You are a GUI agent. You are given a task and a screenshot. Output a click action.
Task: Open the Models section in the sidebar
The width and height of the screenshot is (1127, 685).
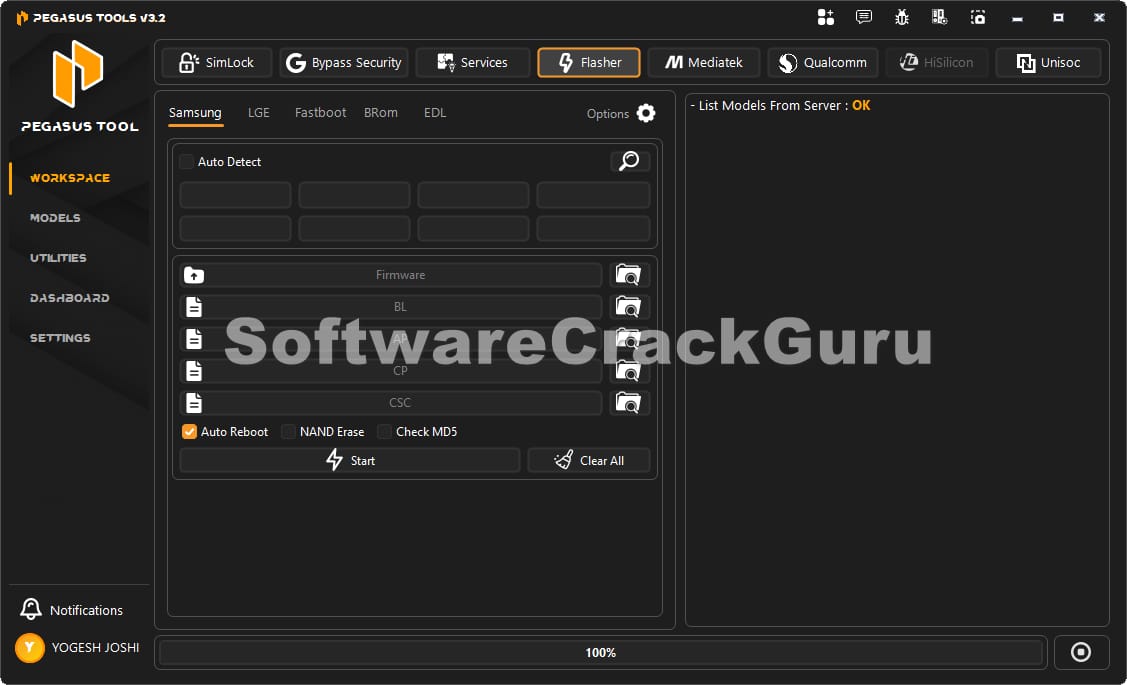point(55,218)
